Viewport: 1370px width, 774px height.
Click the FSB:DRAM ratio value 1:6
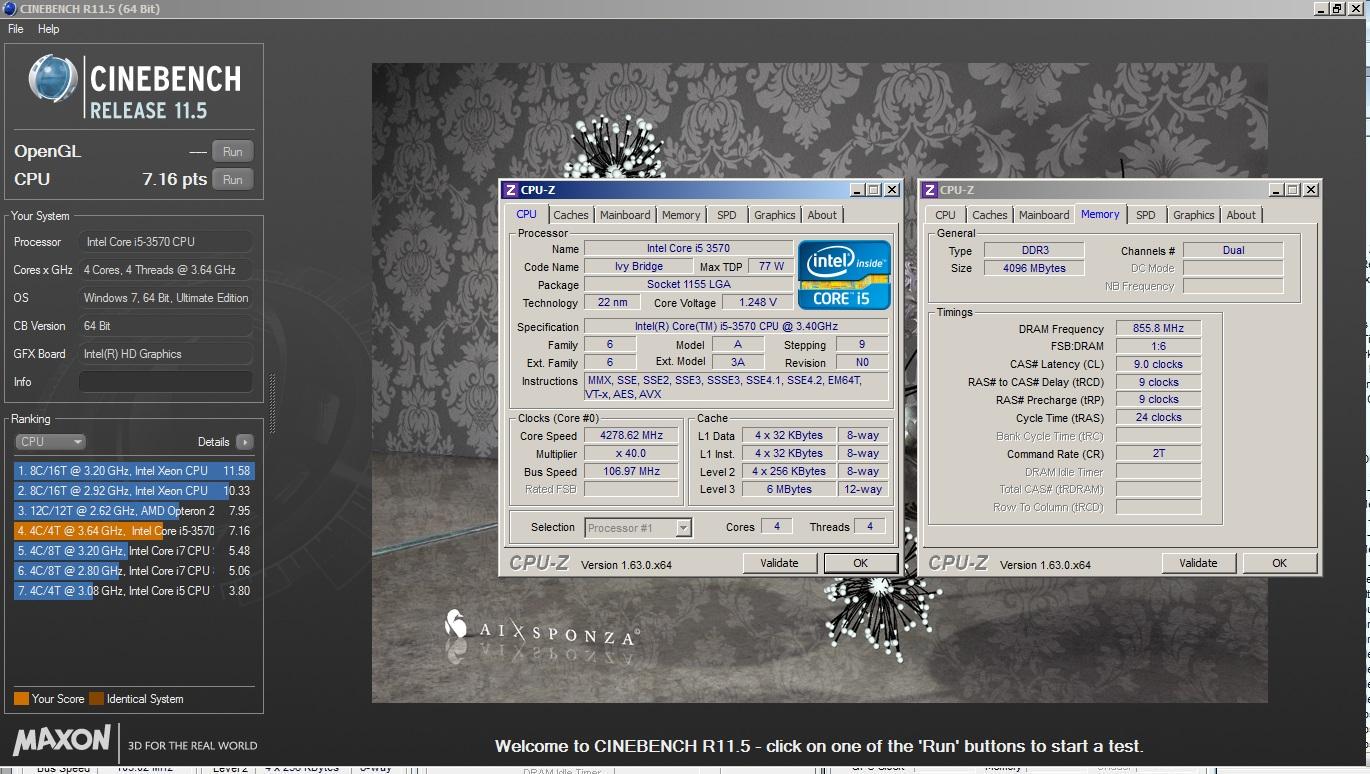[x=1158, y=346]
